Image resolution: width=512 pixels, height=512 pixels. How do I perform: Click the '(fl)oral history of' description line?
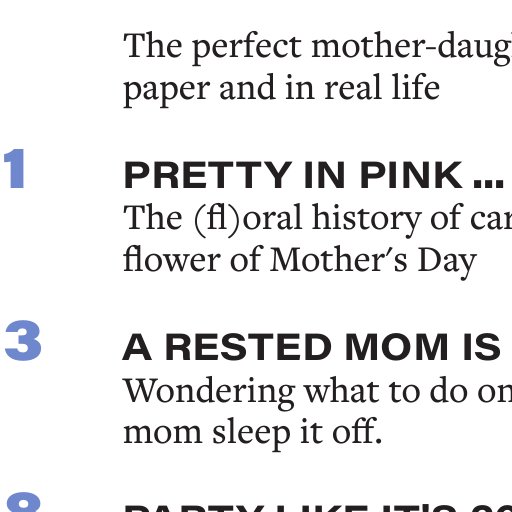[x=318, y=219]
